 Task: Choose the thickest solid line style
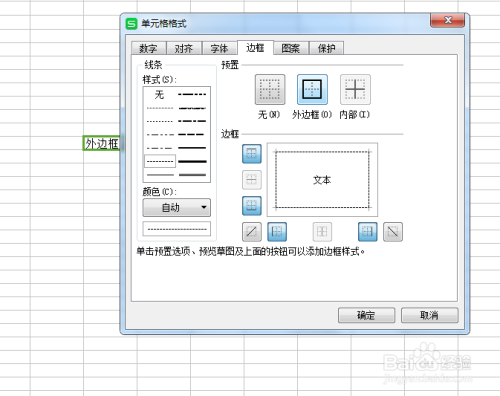(x=192, y=161)
